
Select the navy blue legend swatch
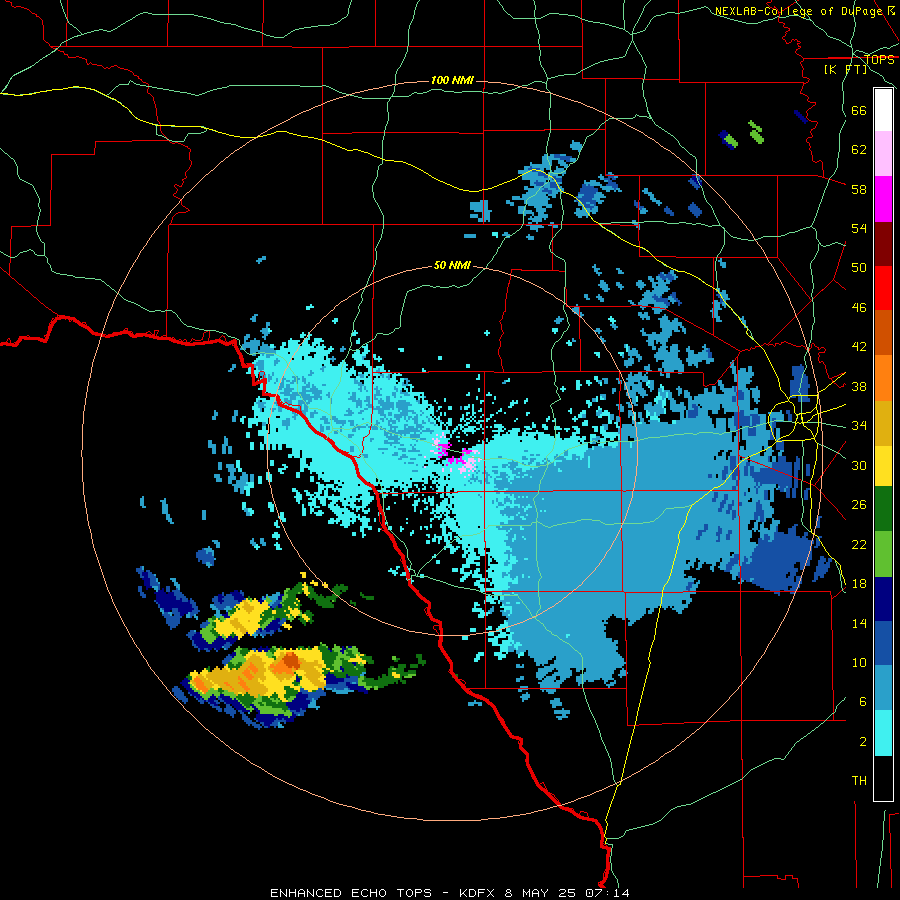pyautogui.click(x=883, y=599)
